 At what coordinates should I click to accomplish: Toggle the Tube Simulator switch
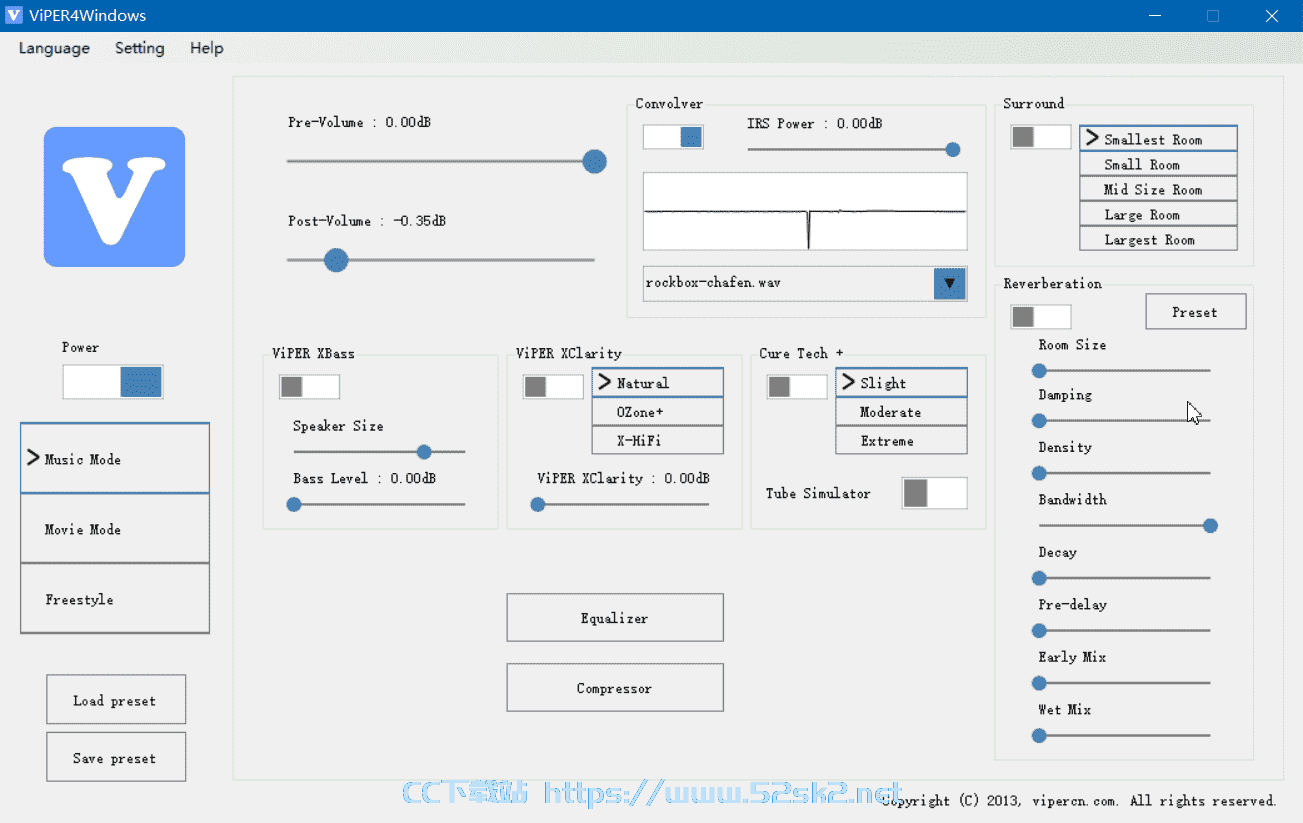tap(935, 493)
